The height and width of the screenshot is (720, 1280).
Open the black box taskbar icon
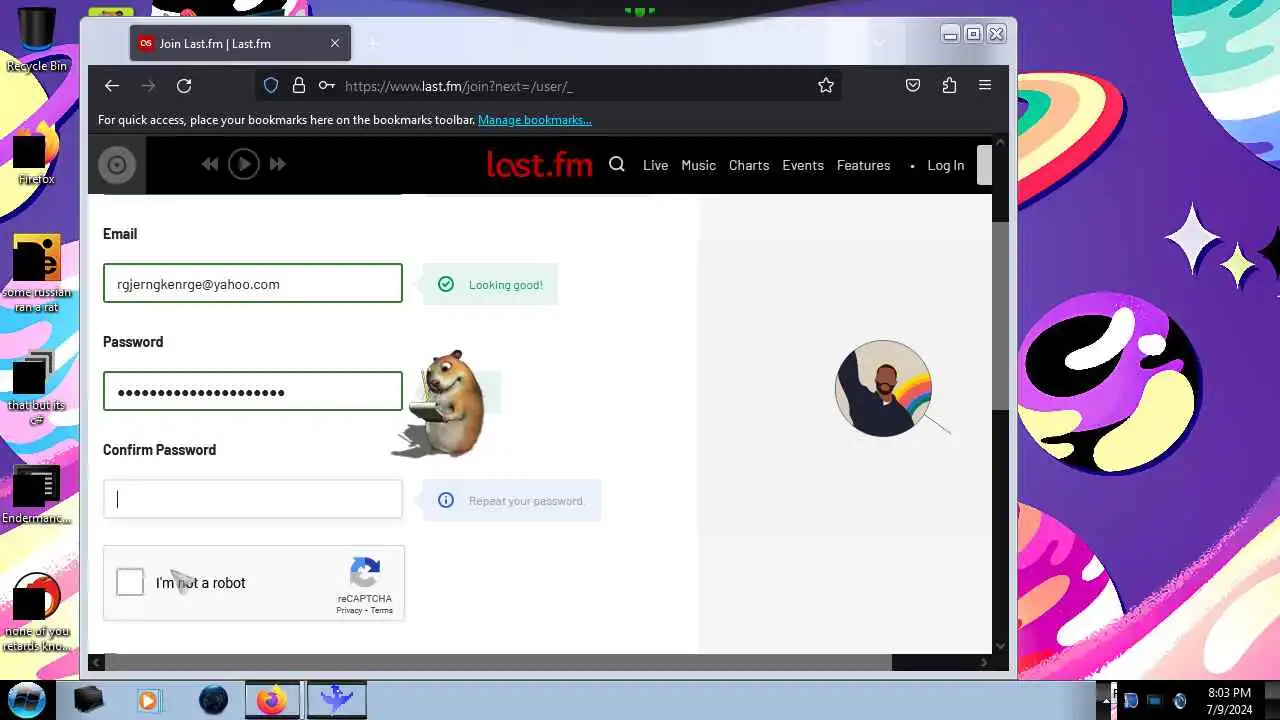pos(89,700)
